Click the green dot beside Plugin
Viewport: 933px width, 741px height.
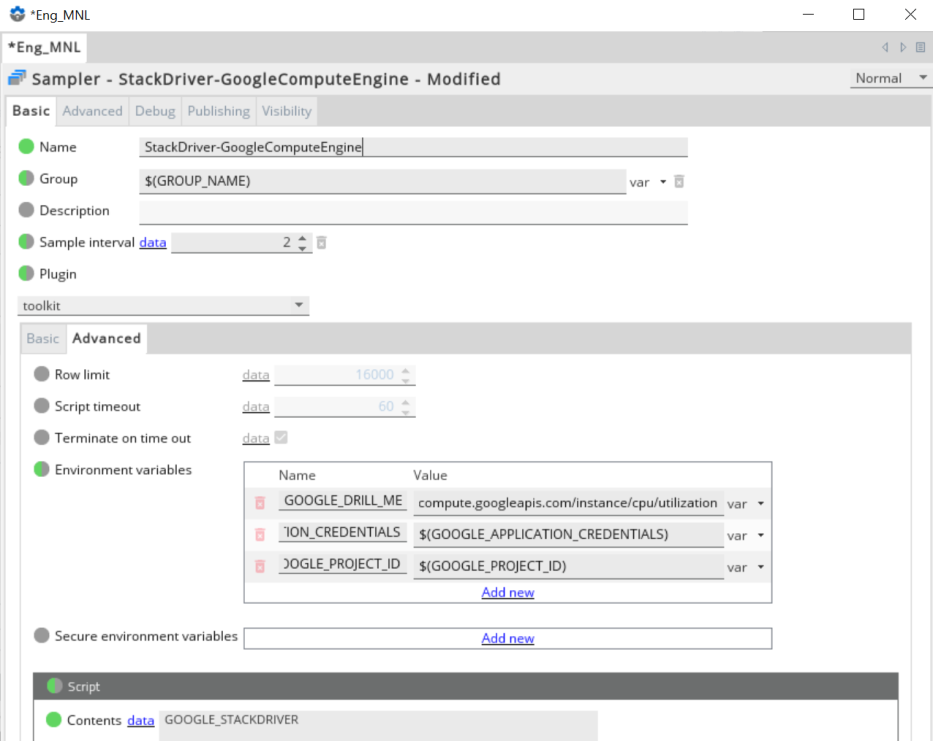26,273
